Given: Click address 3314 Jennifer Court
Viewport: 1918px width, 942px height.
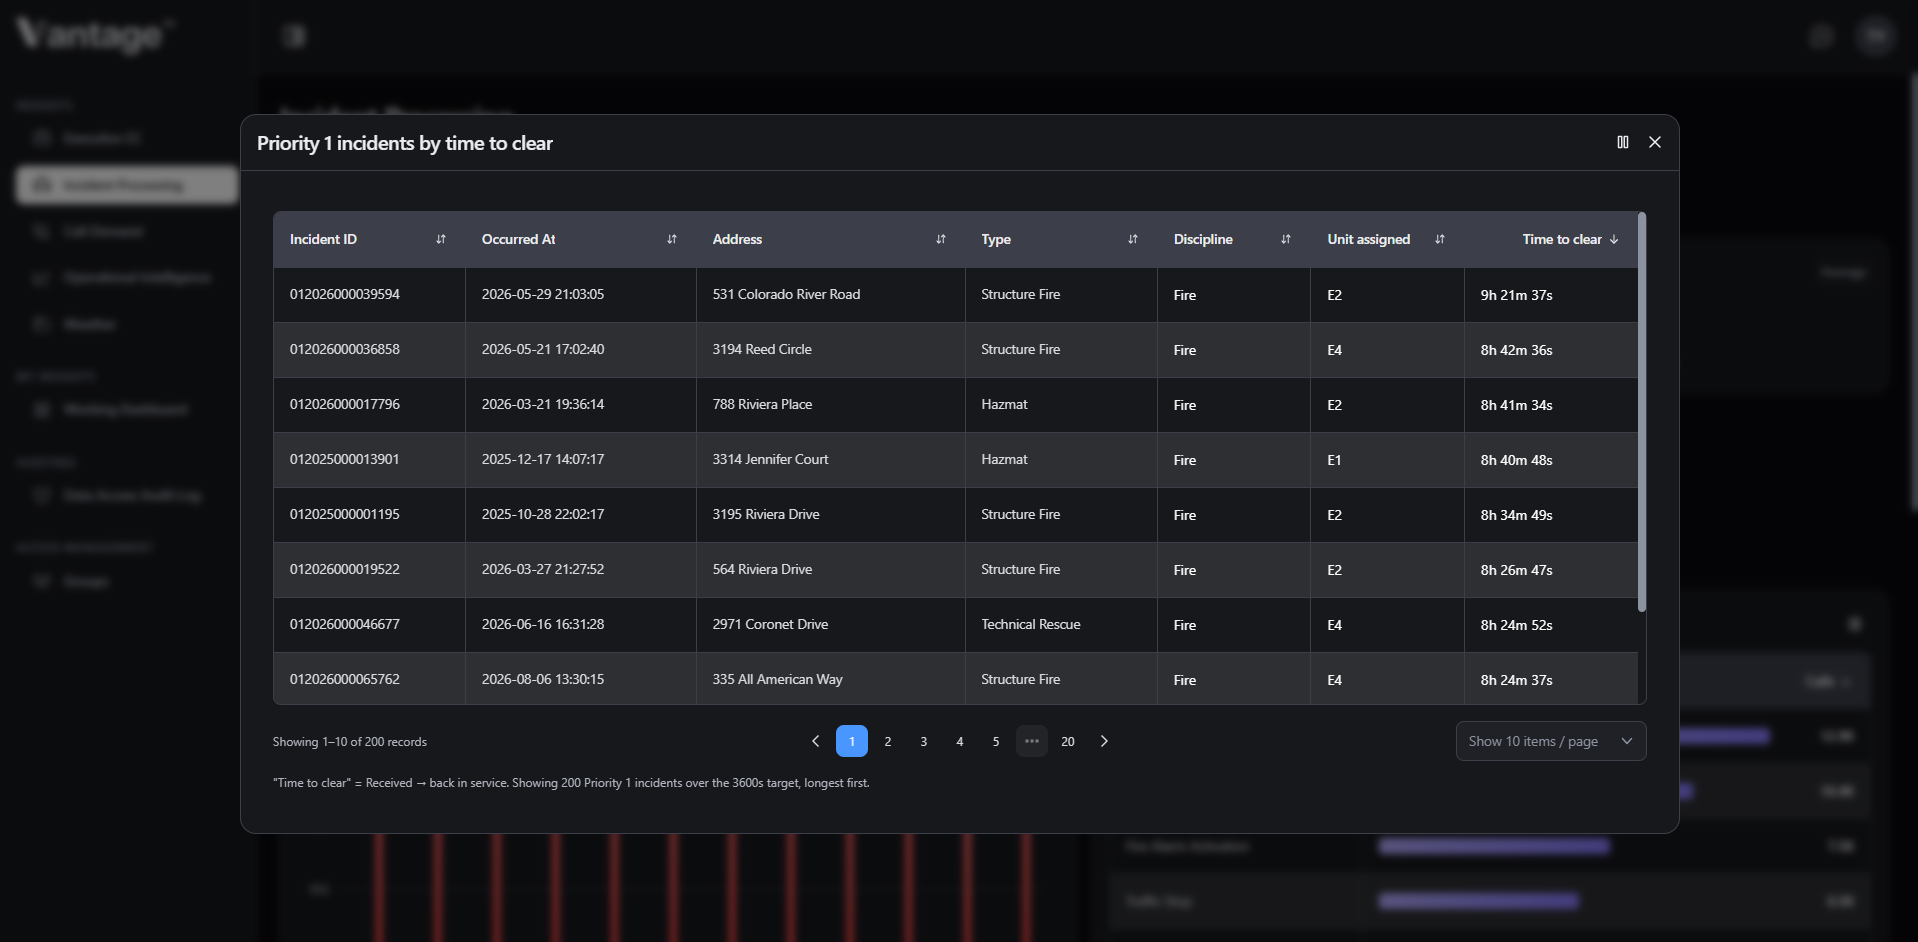Looking at the screenshot, I should [x=770, y=460].
